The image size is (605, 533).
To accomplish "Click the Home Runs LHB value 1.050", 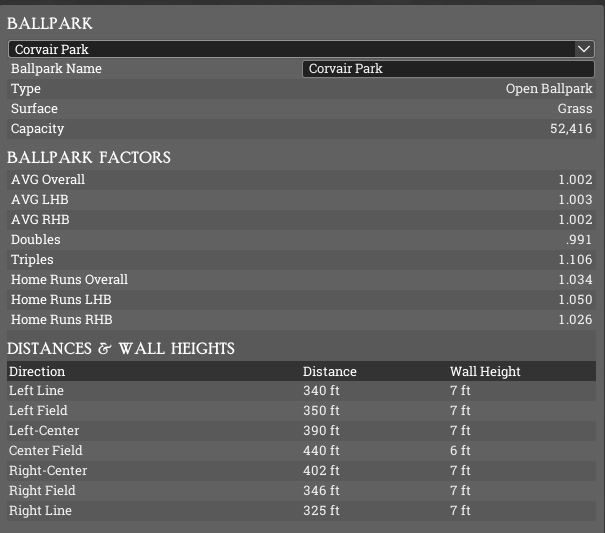I will [575, 300].
